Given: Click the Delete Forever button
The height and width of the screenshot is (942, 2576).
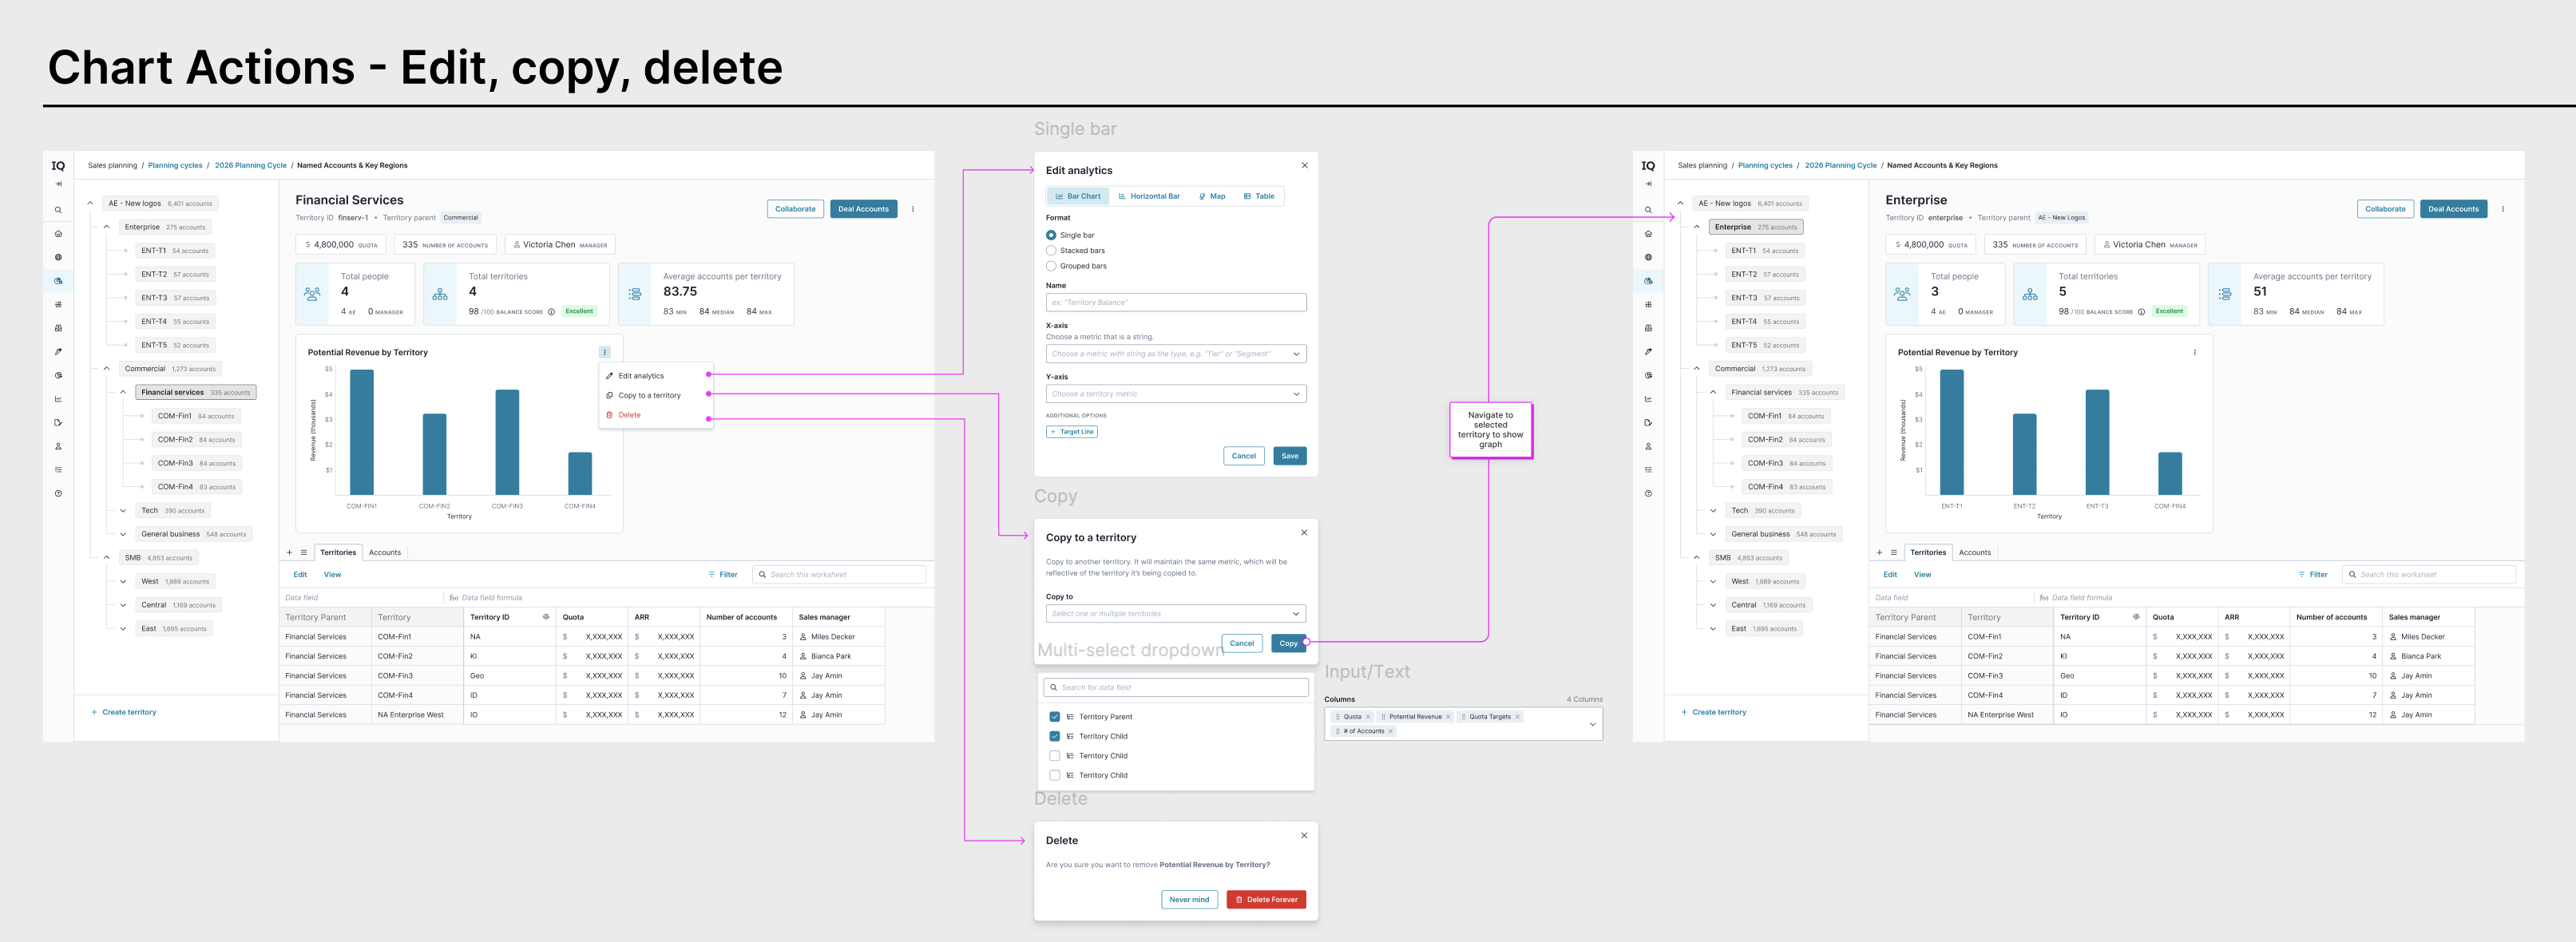Looking at the screenshot, I should click(1267, 900).
